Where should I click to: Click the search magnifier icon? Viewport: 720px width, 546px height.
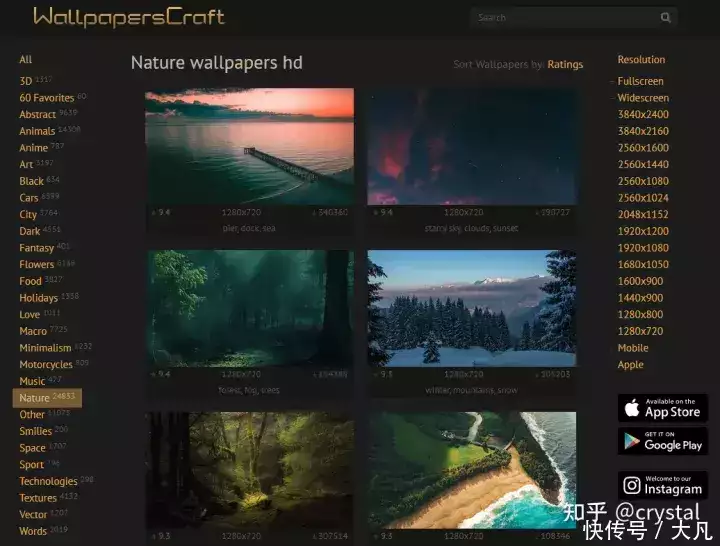point(665,17)
